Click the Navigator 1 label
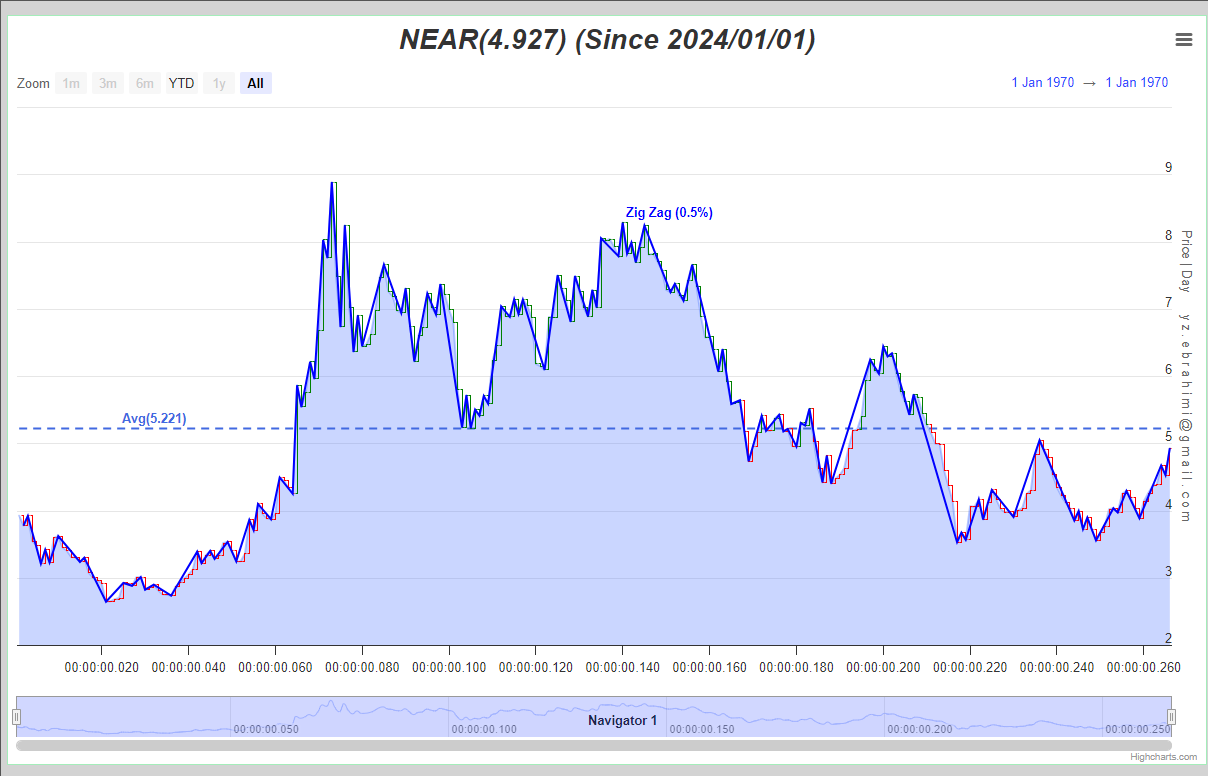This screenshot has width=1208, height=777. (622, 720)
